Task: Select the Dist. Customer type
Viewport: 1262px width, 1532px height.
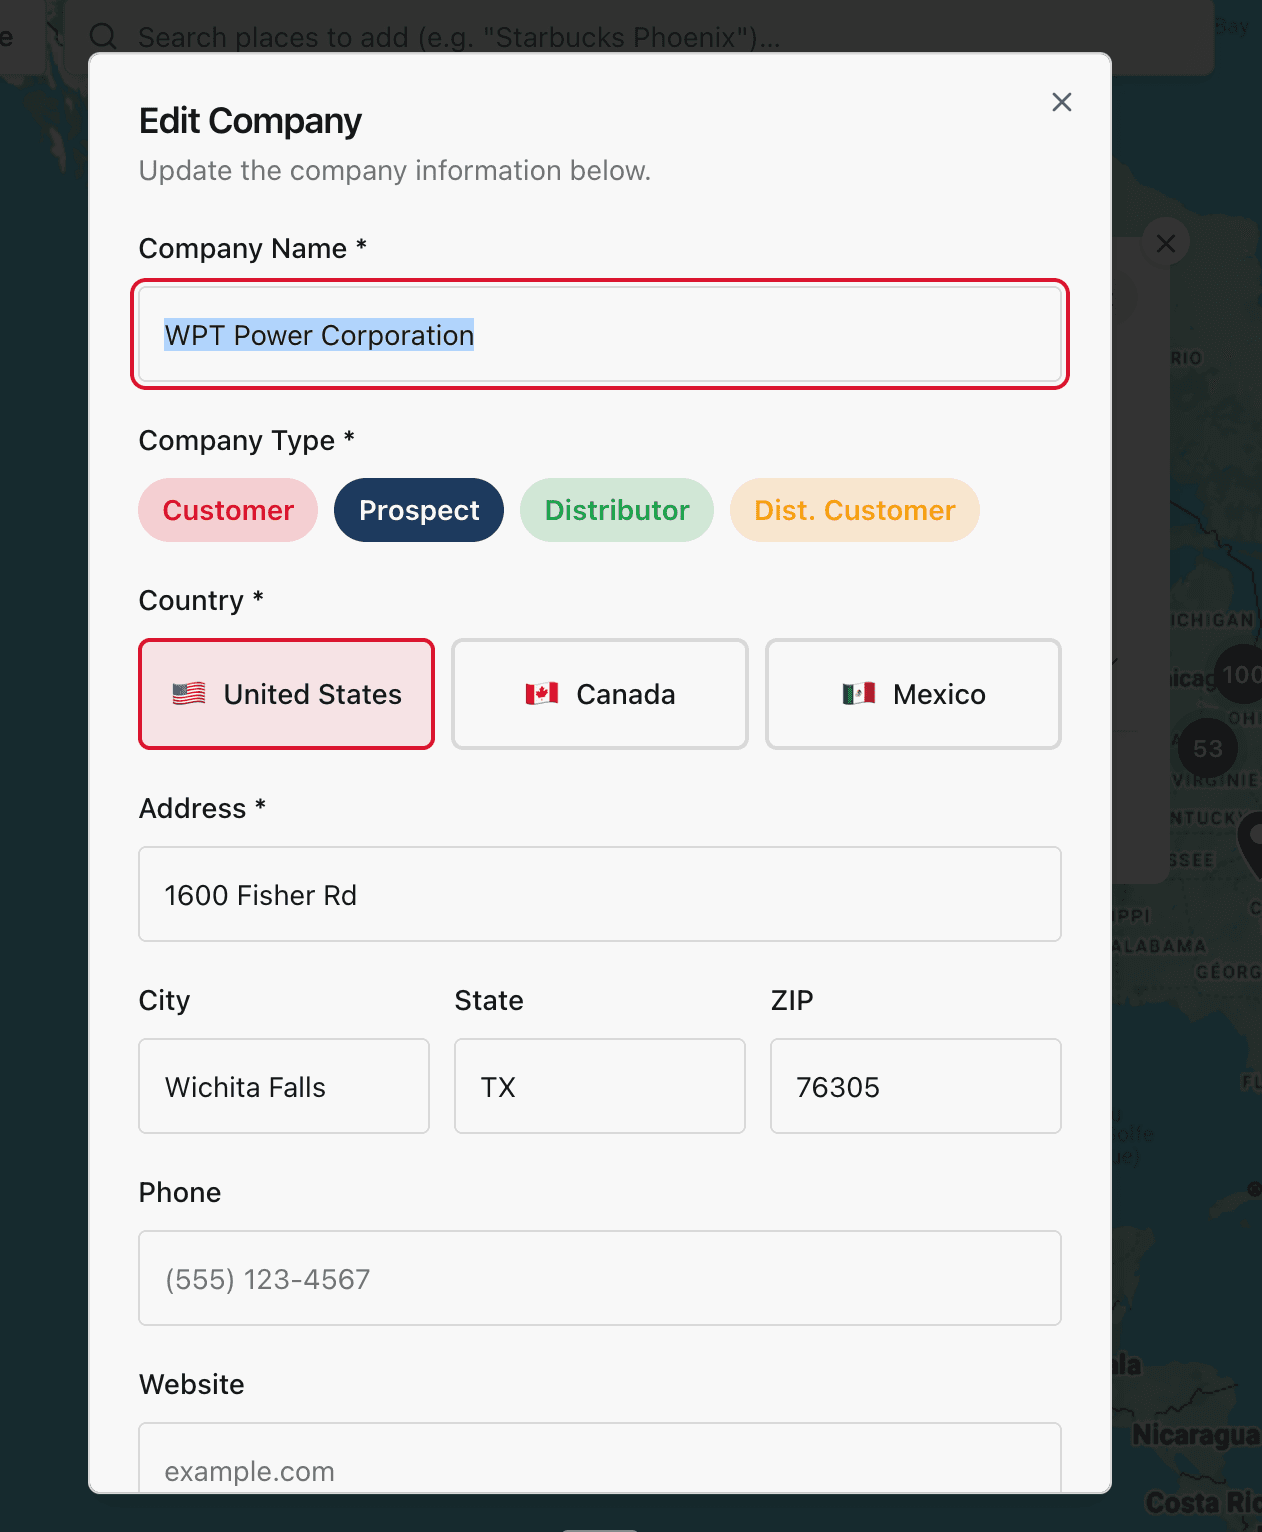Action: point(854,510)
